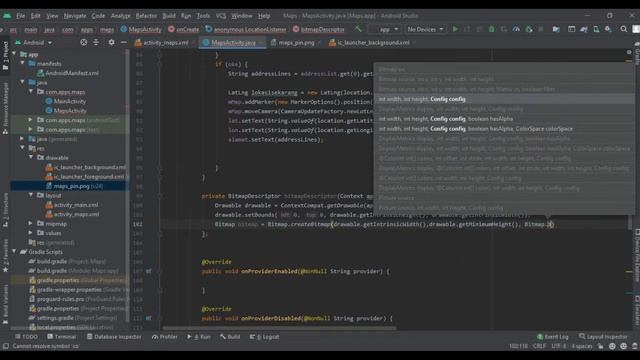Open the Favorites side tab
The width and height of the screenshot is (640, 360).
[5, 256]
